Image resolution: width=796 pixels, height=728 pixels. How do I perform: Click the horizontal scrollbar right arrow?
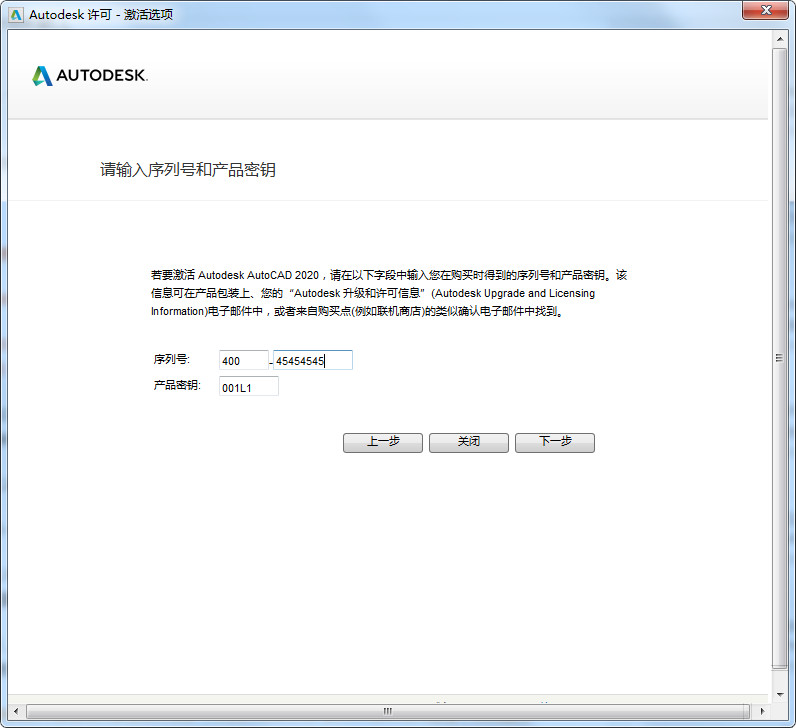(x=762, y=711)
